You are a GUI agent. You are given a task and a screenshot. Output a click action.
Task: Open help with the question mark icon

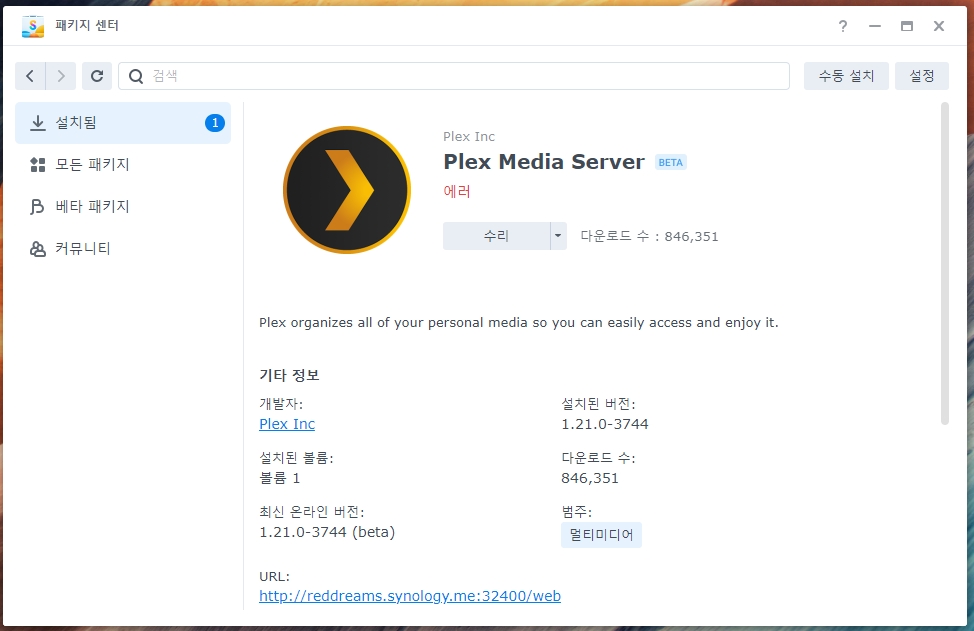843,26
